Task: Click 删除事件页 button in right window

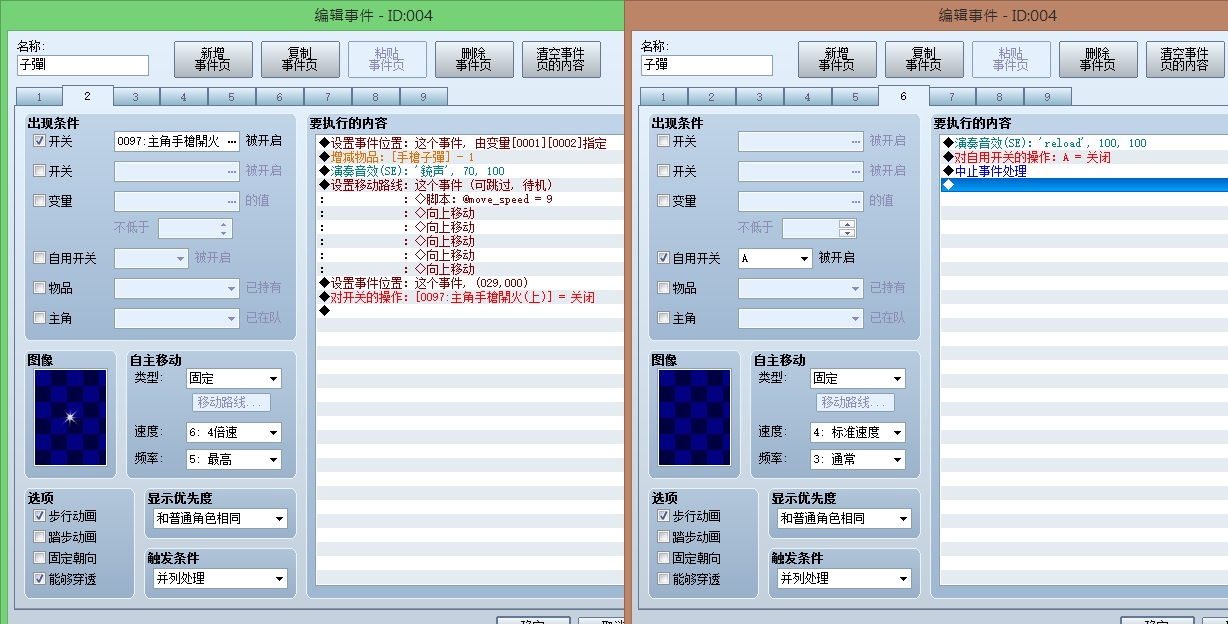Action: click(1098, 59)
